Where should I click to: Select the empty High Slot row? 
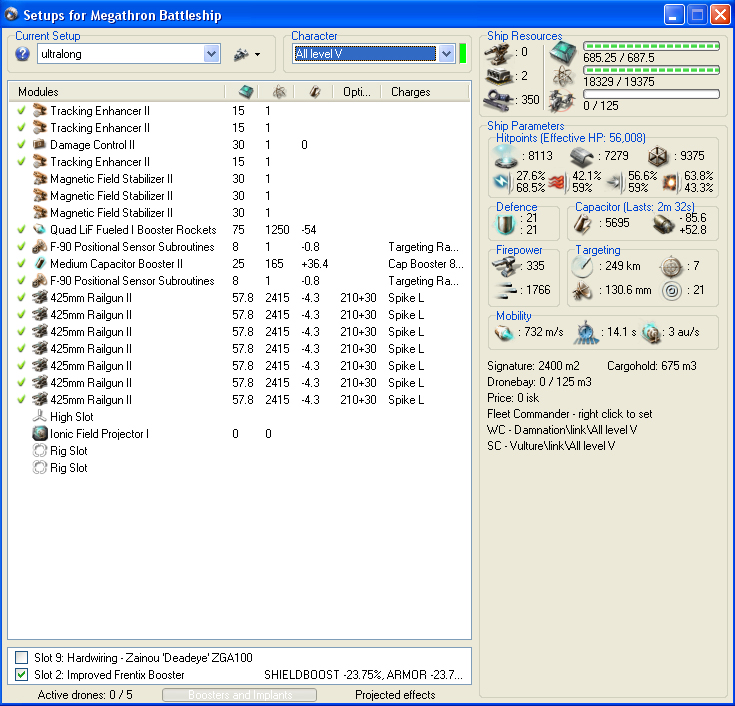tap(239, 417)
